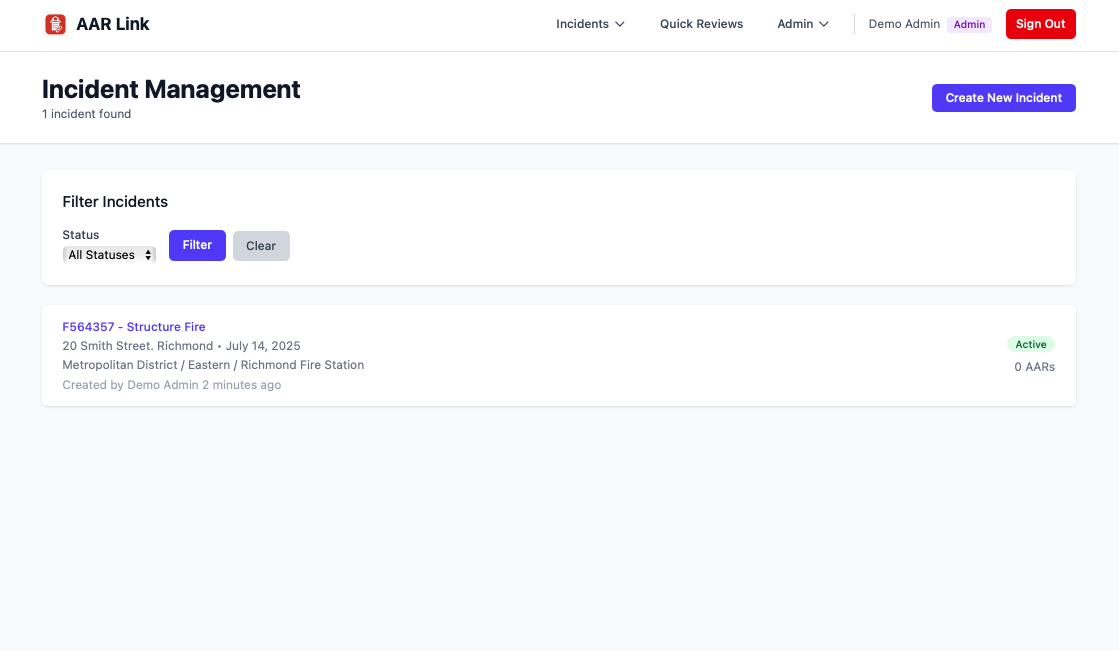Open incident F564357 - Structure Fire
Screen dimensions: 1119x651
pyautogui.click(x=133, y=326)
